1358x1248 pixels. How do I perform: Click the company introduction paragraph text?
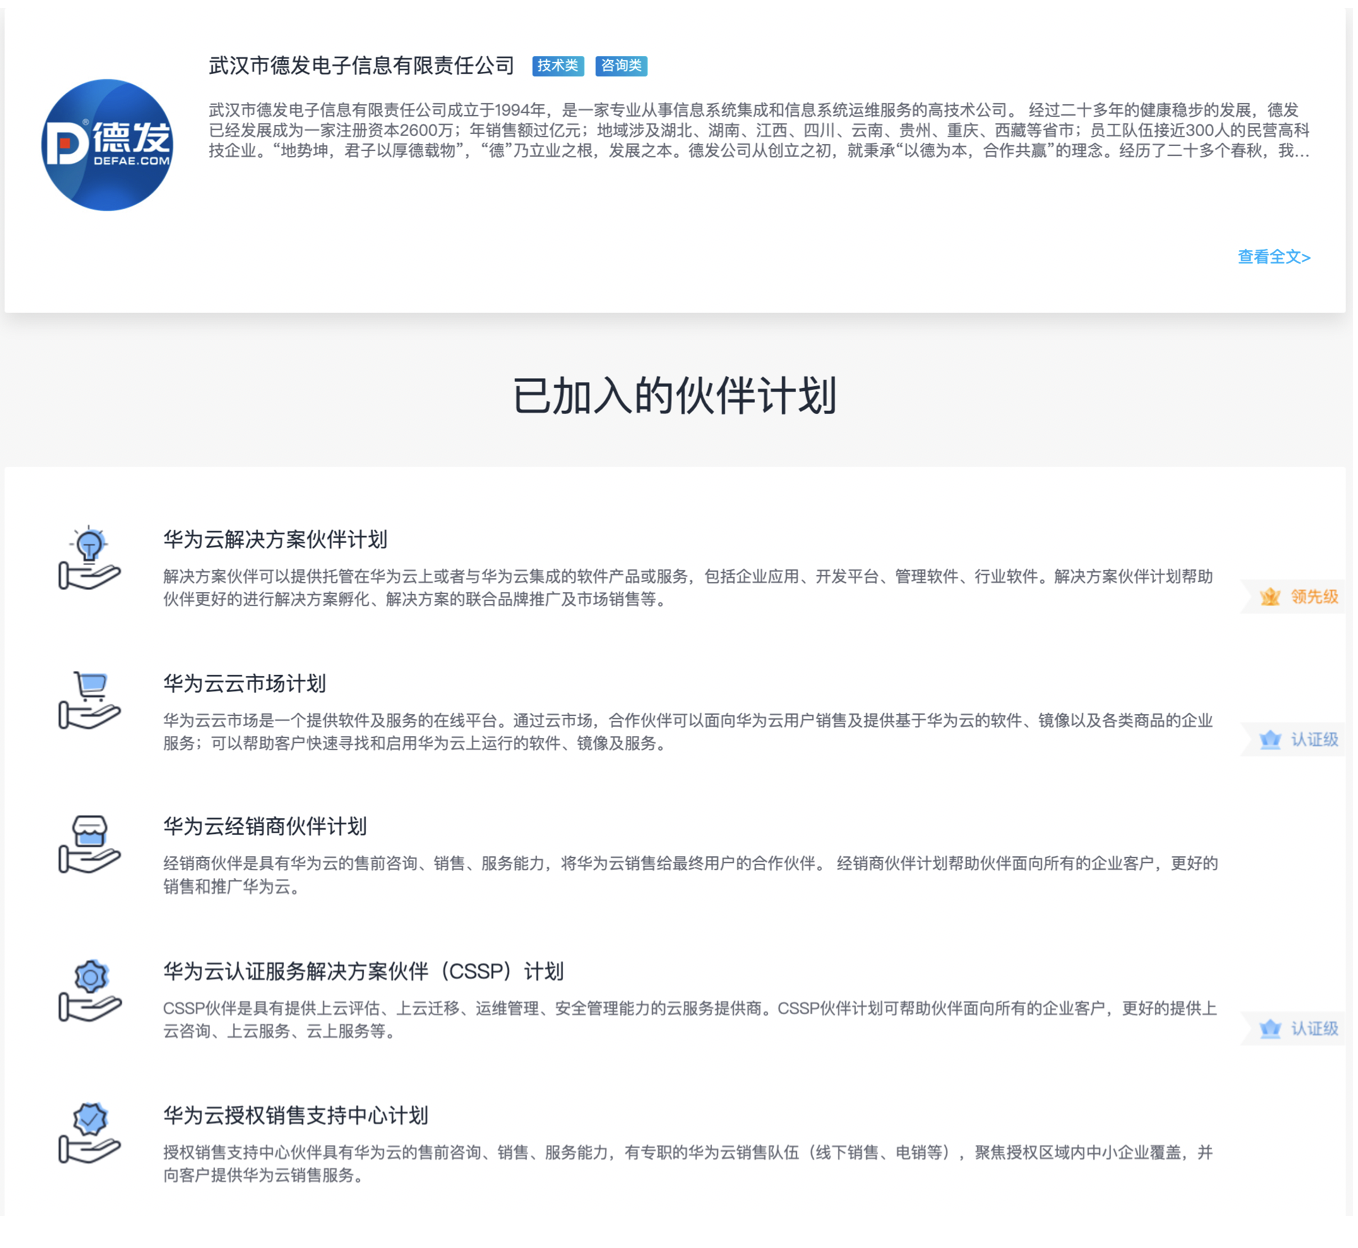pyautogui.click(x=758, y=131)
